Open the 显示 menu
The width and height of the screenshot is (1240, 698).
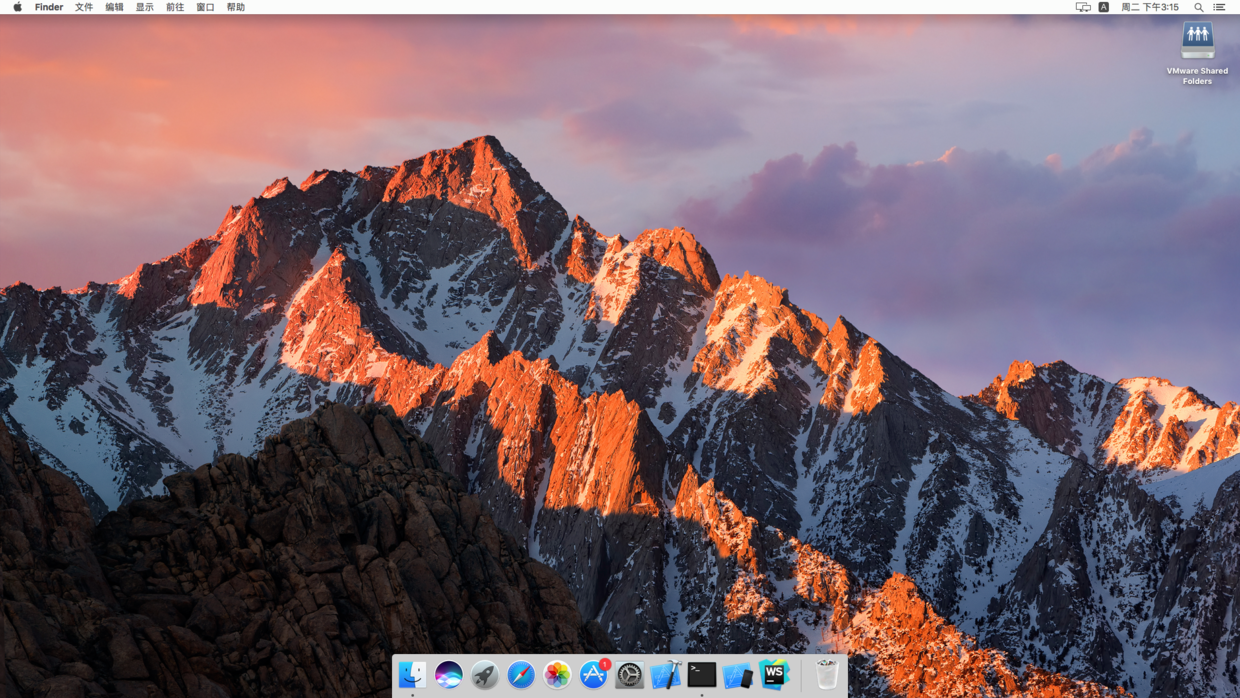(x=145, y=7)
